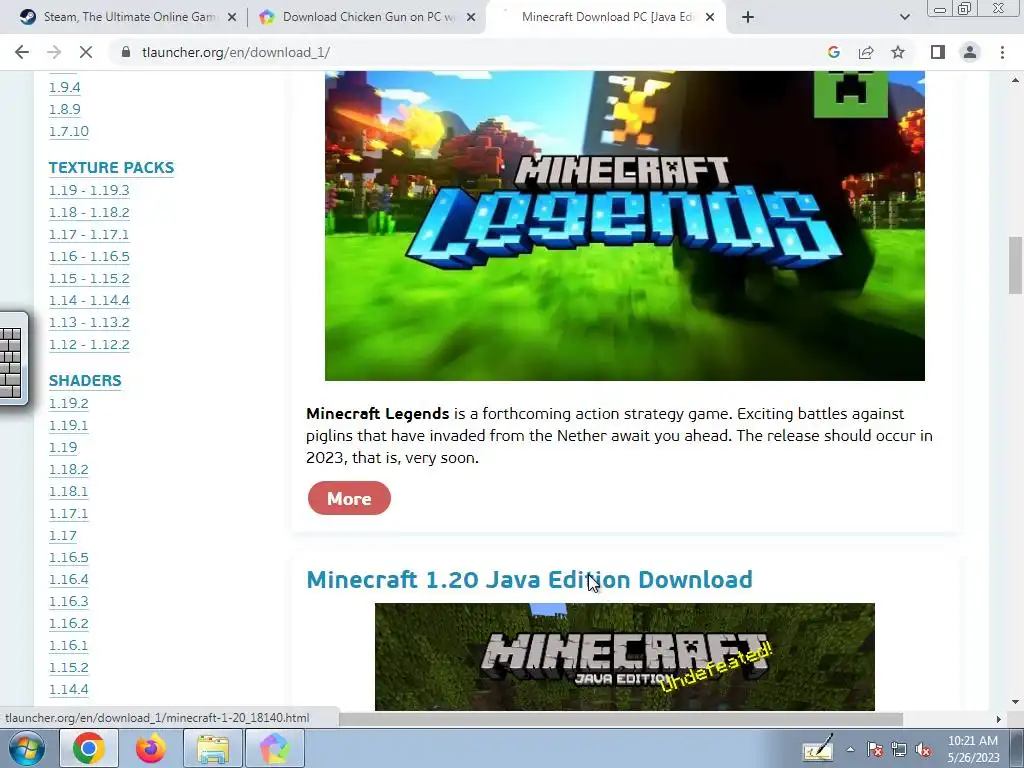
Task: Click the red More button
Action: (x=349, y=498)
